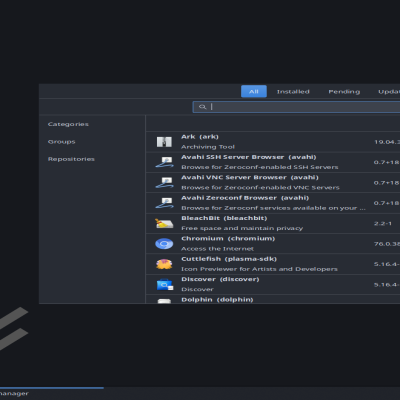
Task: Click "Browse for Zeroconf-enabled VNC Servers" description
Action: point(260,187)
